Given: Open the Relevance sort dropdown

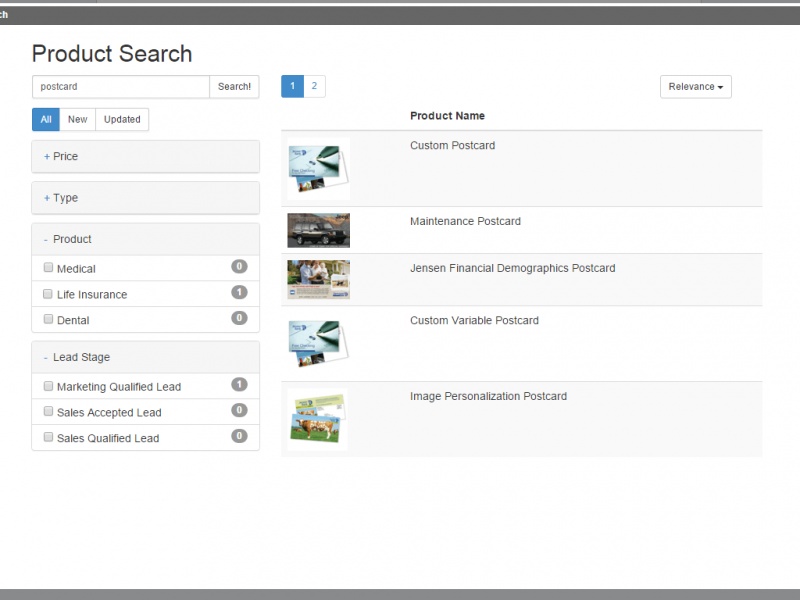Looking at the screenshot, I should 695,87.
